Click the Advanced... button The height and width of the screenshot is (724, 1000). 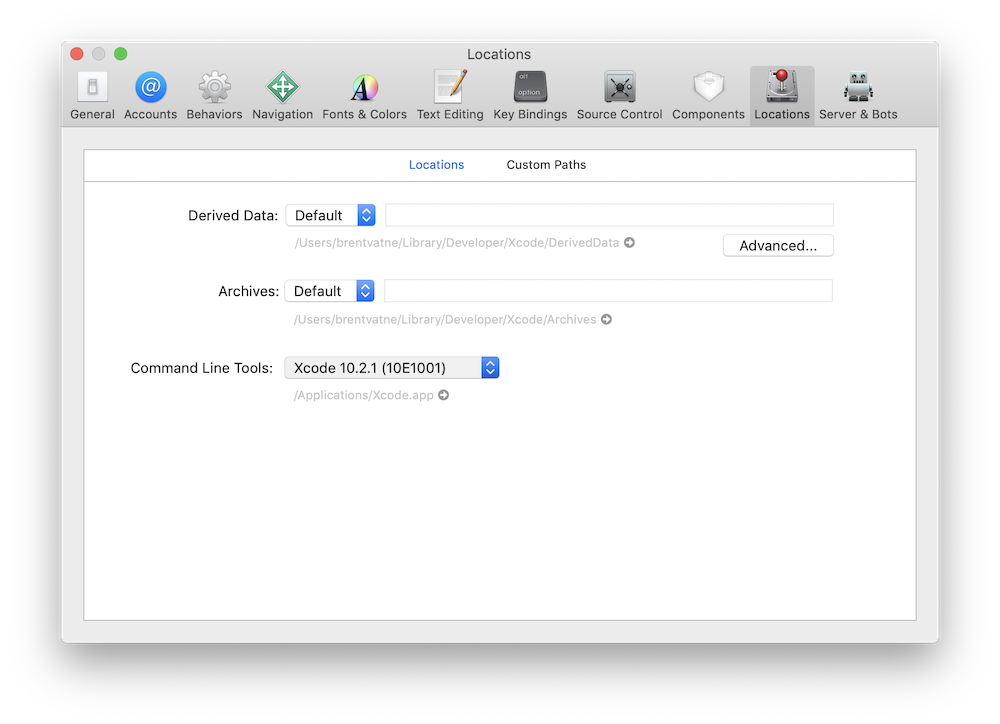[778, 246]
